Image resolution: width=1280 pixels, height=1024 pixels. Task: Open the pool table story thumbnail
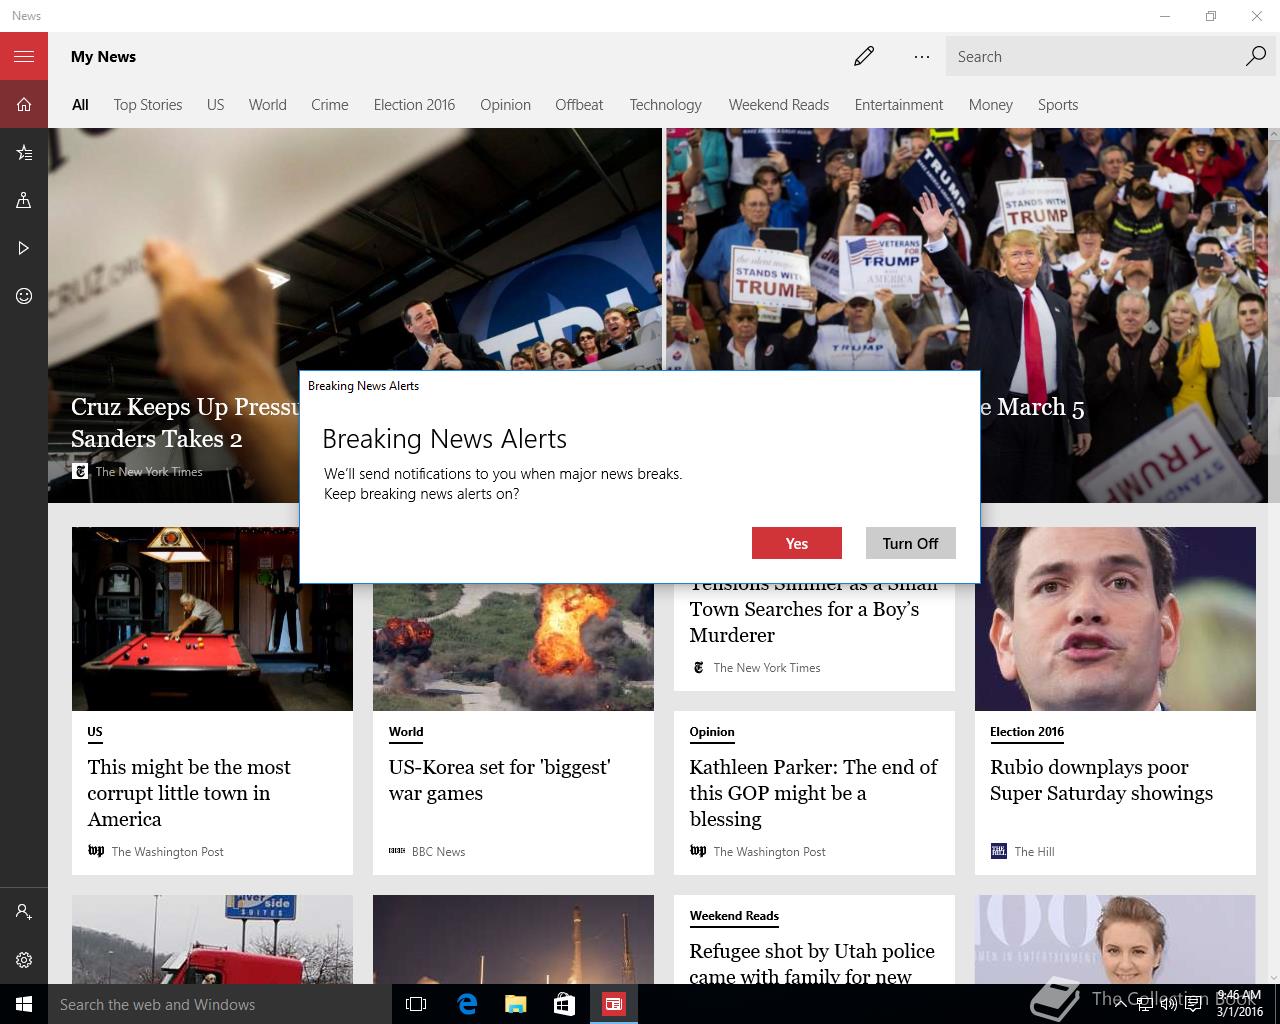[x=212, y=618]
